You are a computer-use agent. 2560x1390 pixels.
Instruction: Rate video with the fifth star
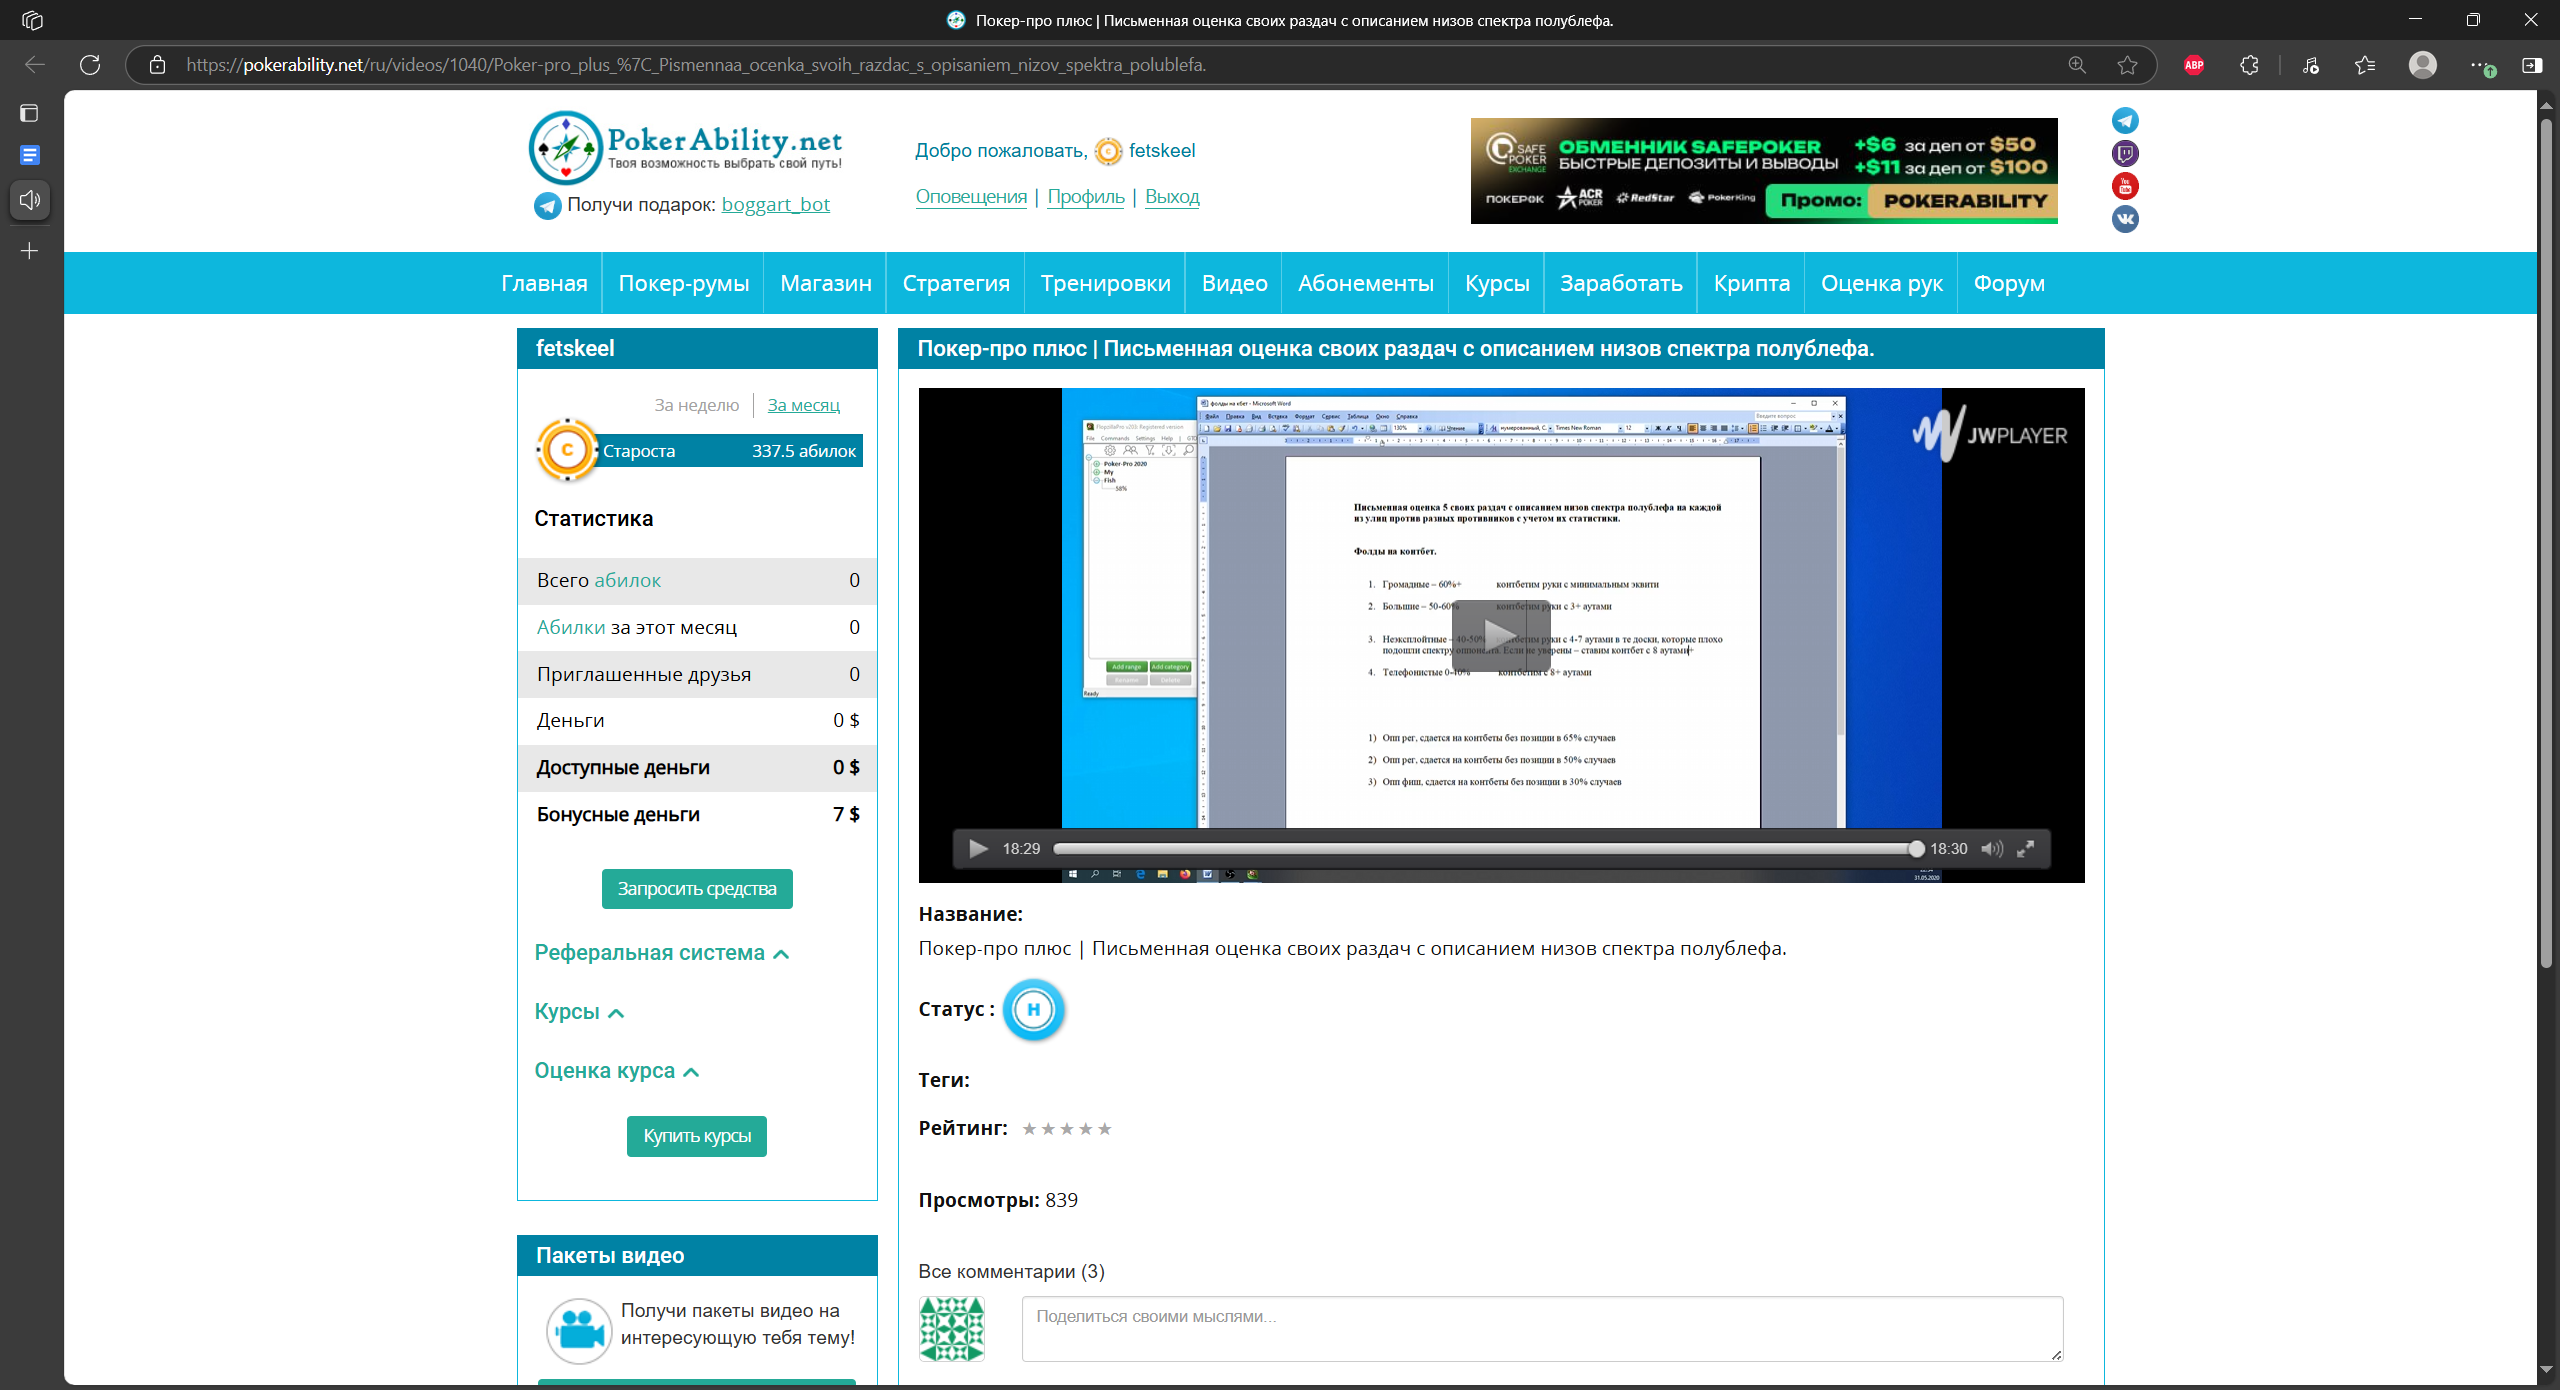coord(1105,1129)
